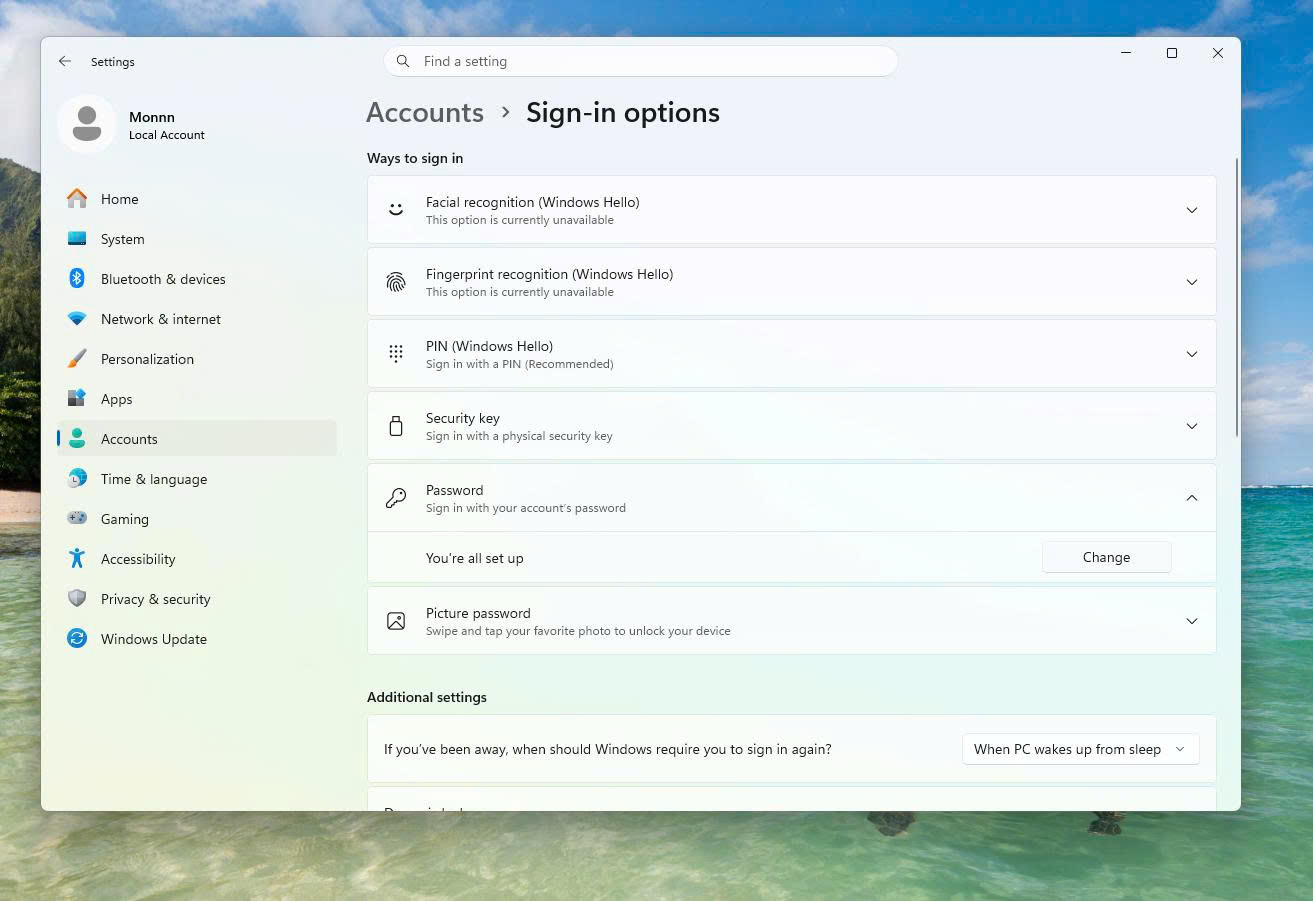The image size is (1313, 901).
Task: Open Personalization settings
Action: tap(197, 359)
